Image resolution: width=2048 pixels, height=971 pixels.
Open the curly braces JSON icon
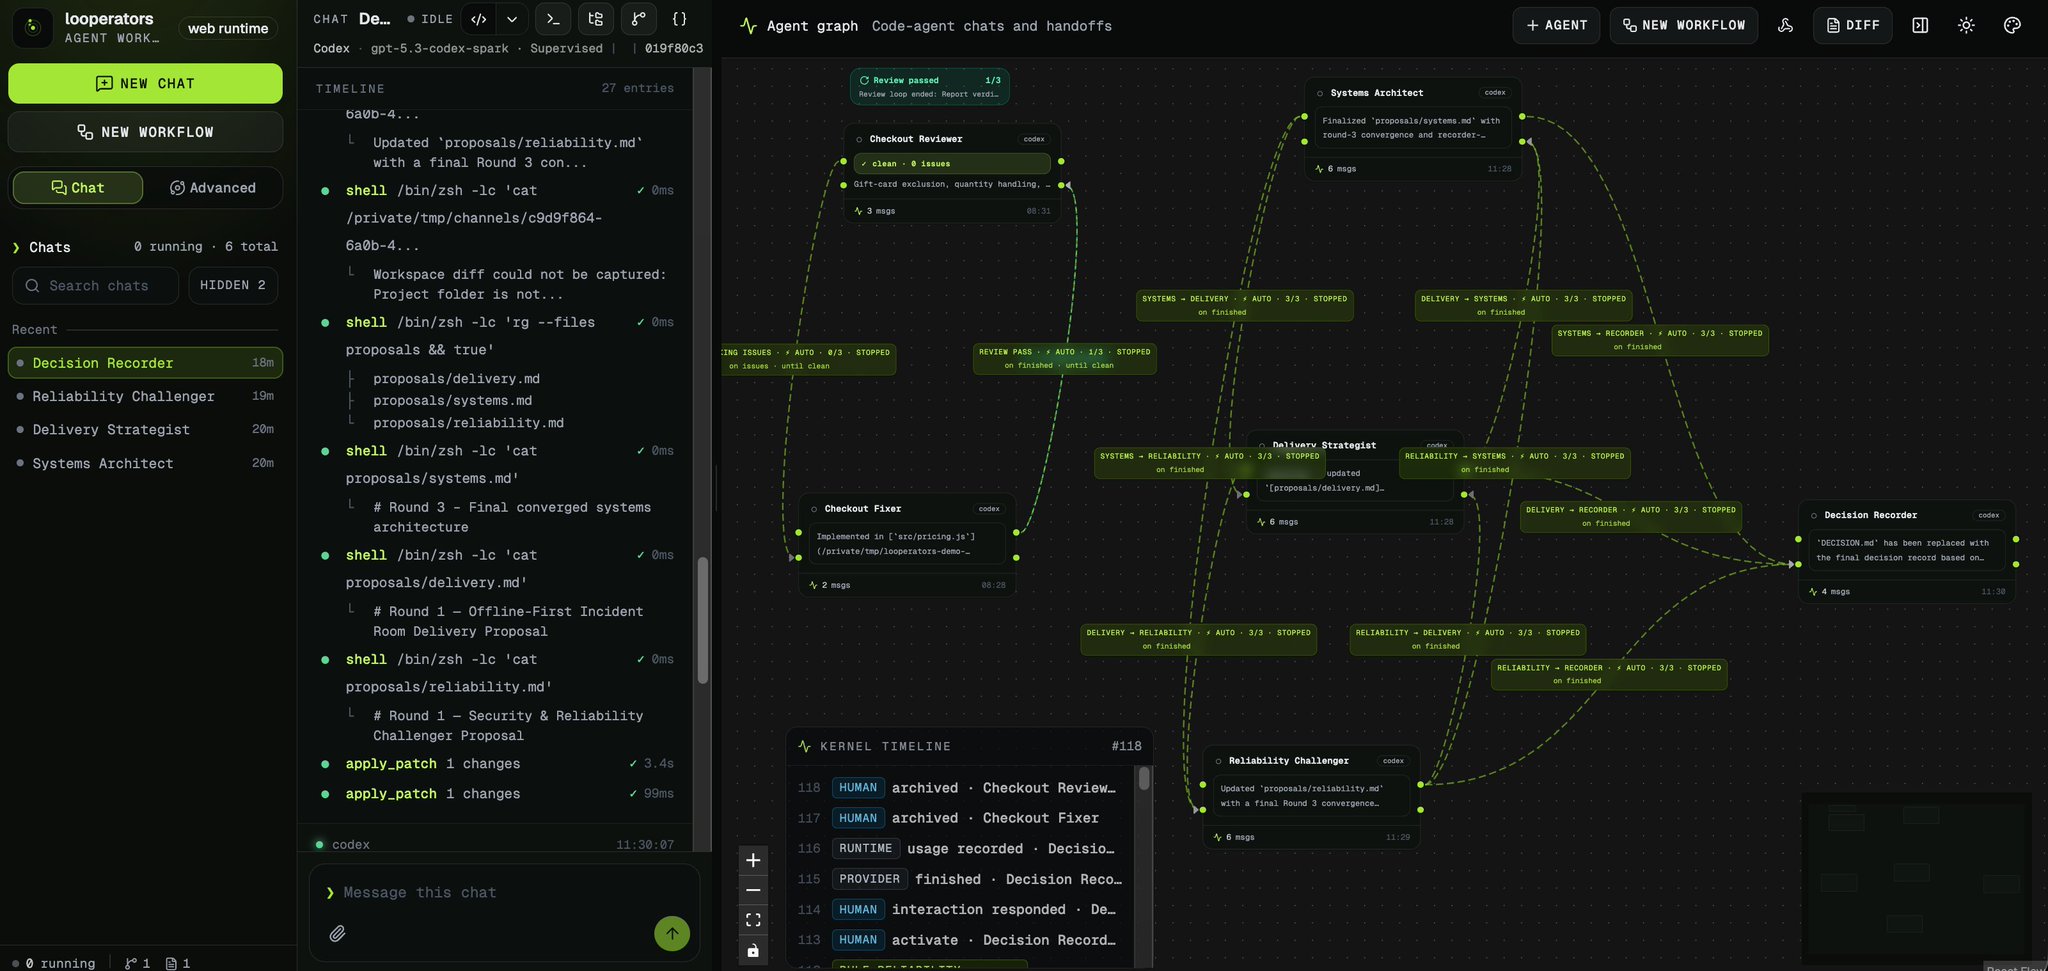[679, 19]
